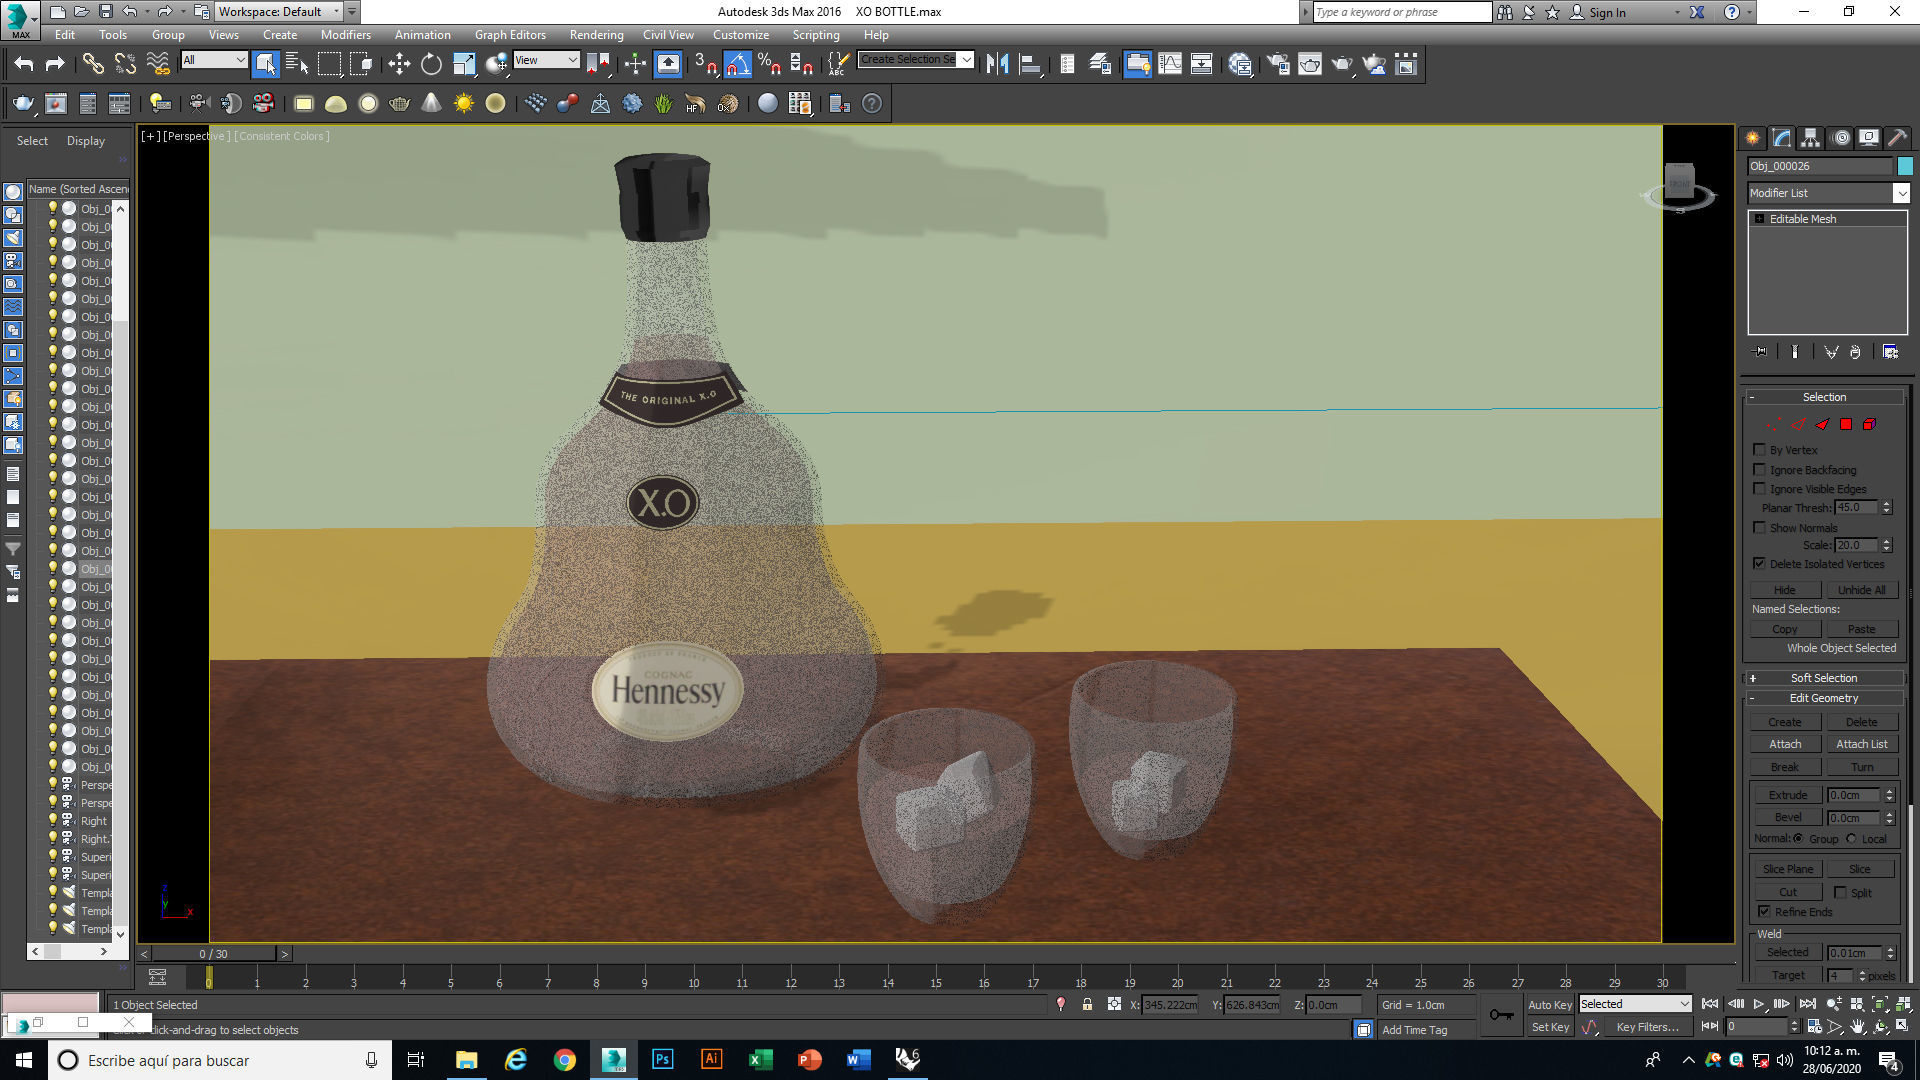The height and width of the screenshot is (1080, 1920).
Task: Click the Attach button
Action: (1785, 744)
